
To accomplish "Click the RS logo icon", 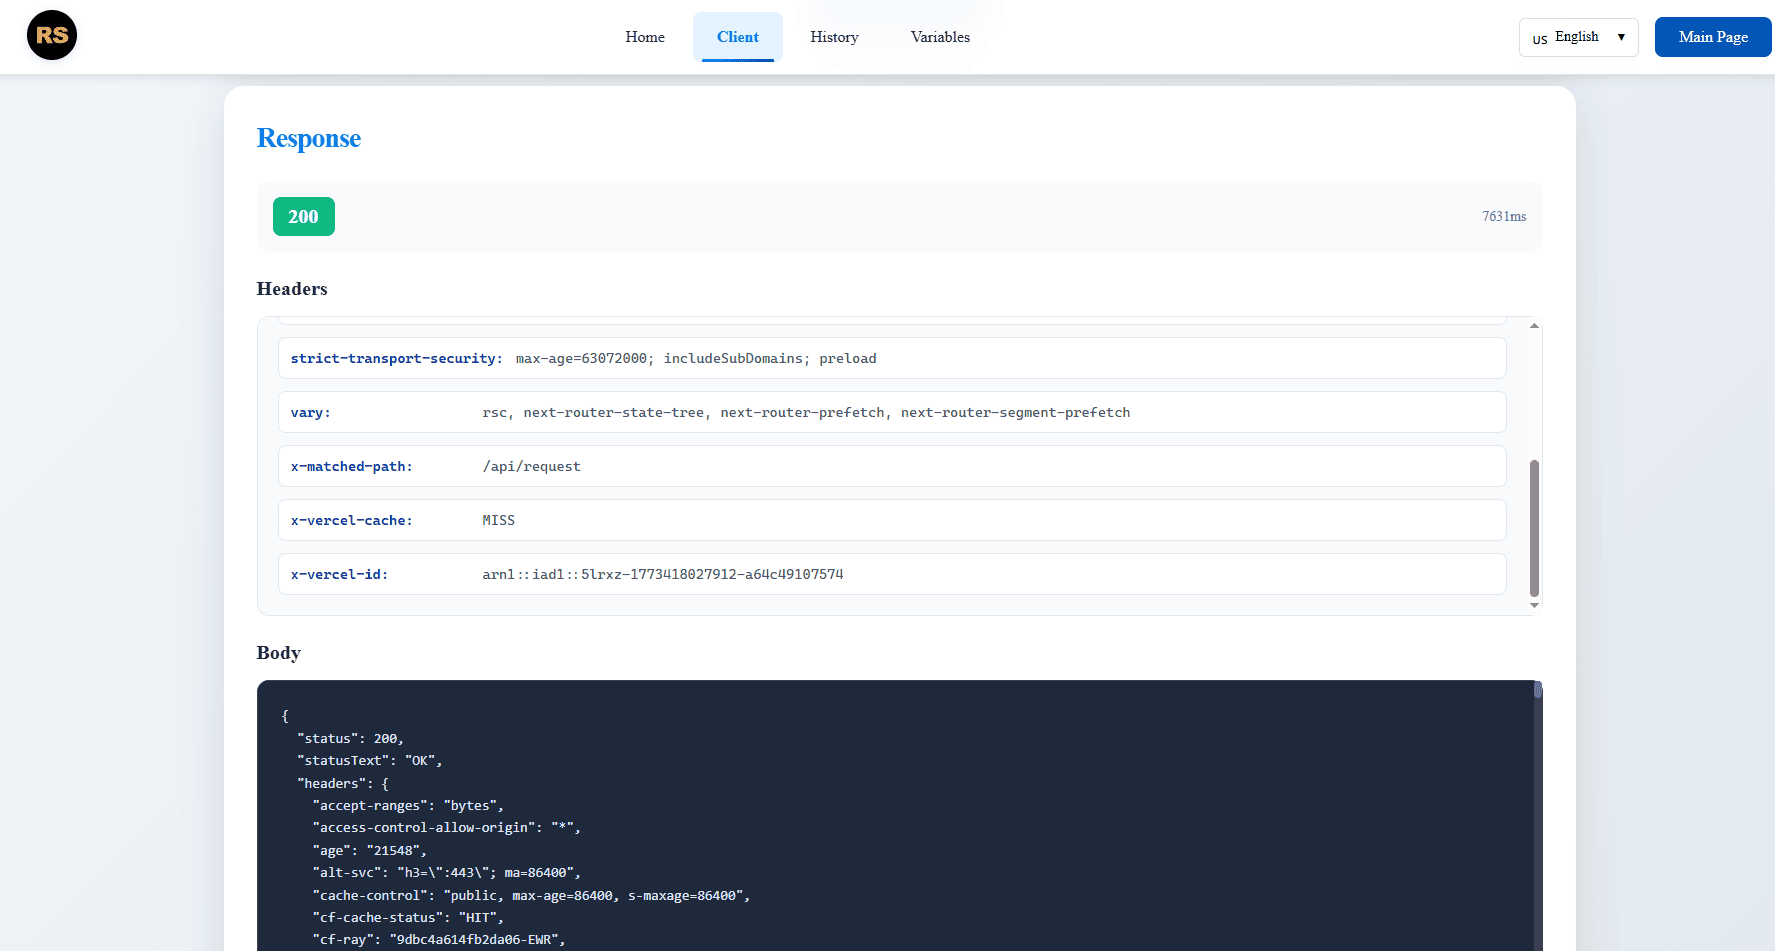I will [x=51, y=35].
